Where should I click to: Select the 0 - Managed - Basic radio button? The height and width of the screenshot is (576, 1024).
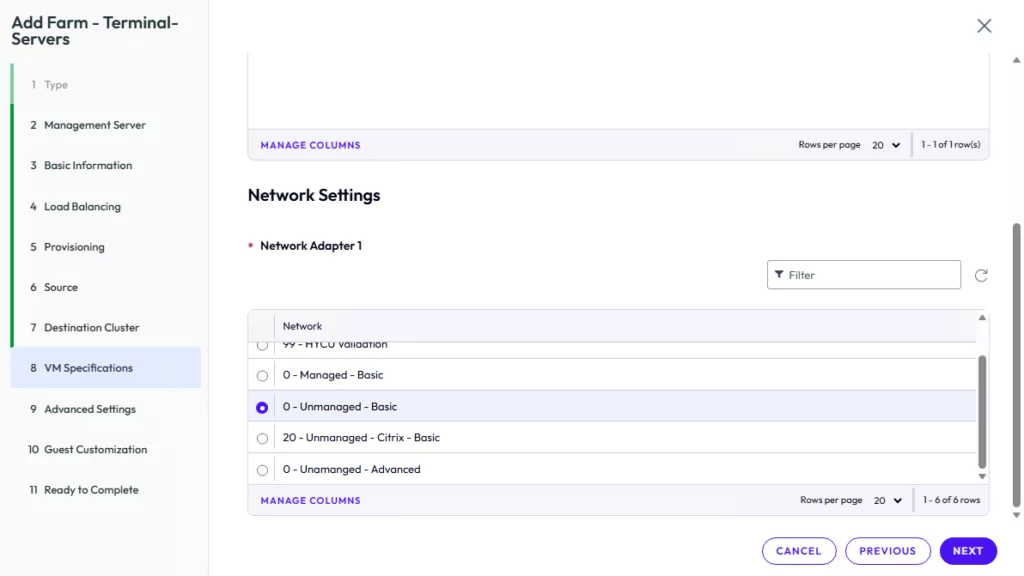tap(262, 376)
